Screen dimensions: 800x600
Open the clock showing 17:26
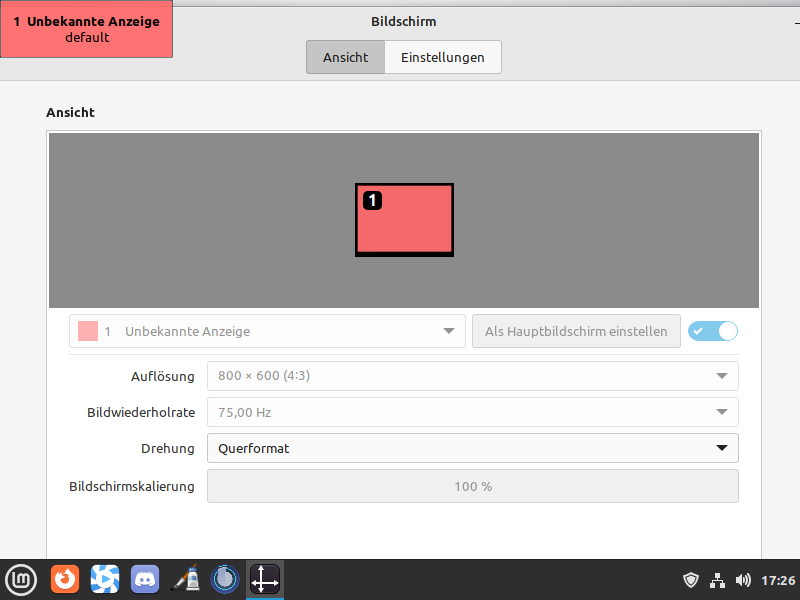click(778, 580)
